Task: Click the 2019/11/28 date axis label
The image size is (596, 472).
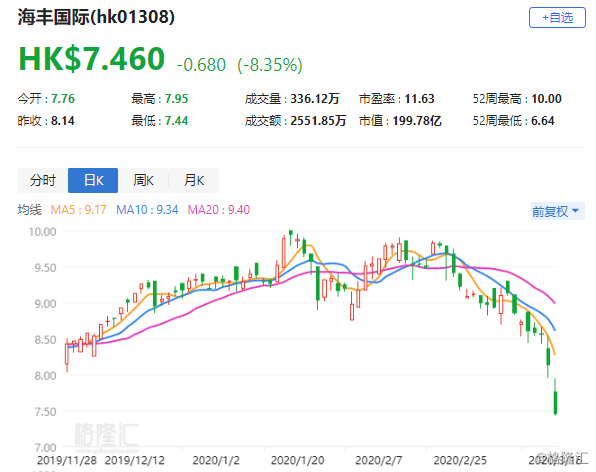Action: pos(67,460)
